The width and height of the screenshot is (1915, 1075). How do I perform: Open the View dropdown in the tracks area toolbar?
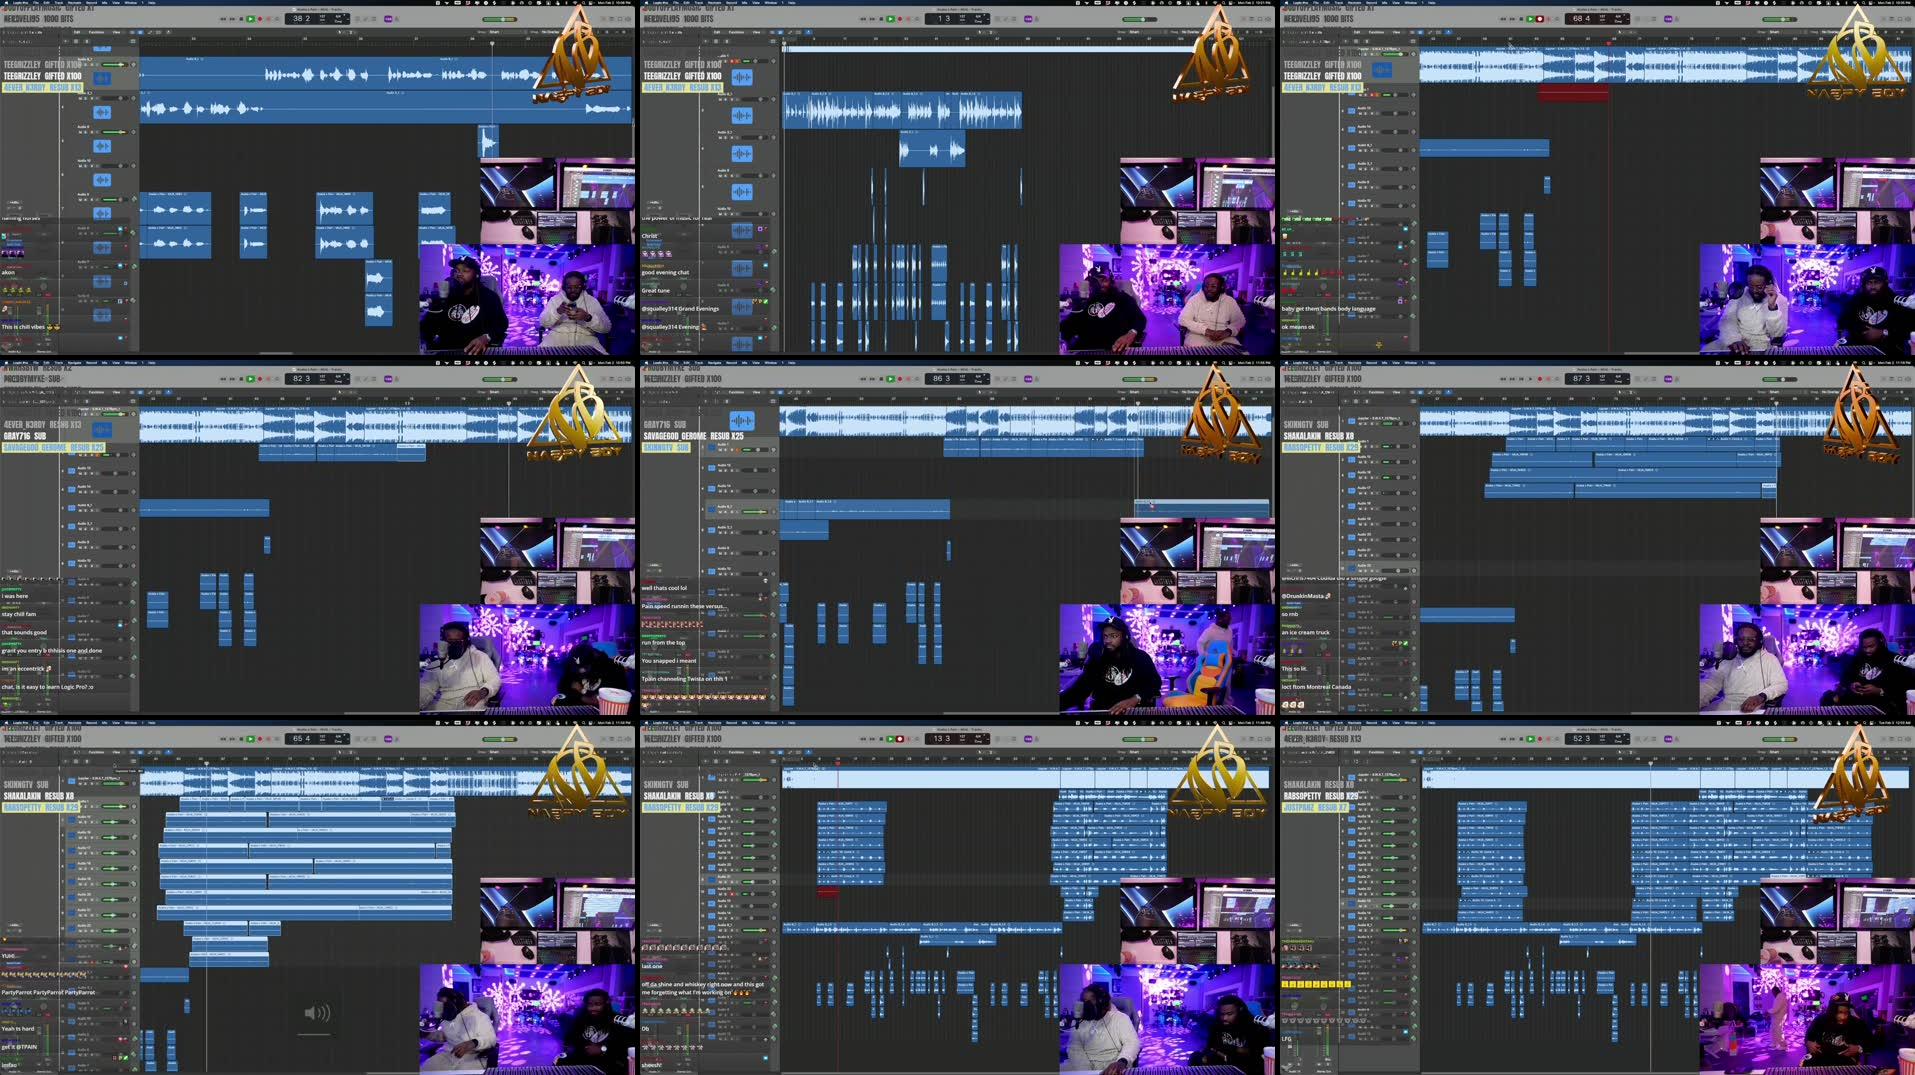(117, 32)
